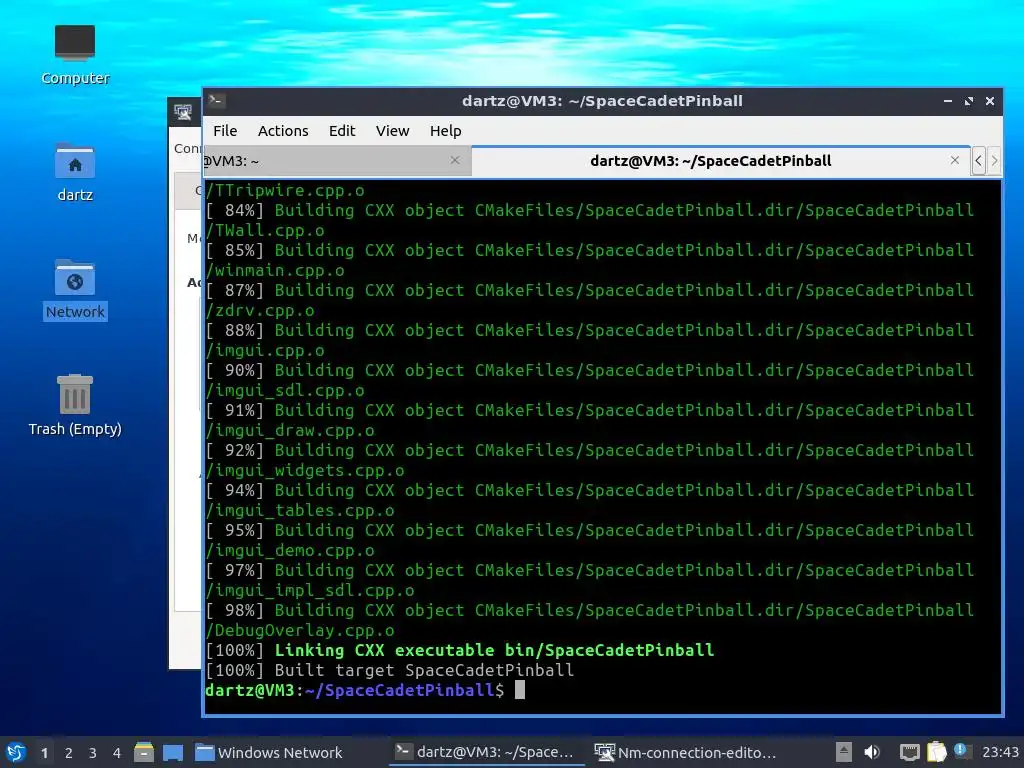Click the '[ 98%]' build progress text

click(x=234, y=611)
